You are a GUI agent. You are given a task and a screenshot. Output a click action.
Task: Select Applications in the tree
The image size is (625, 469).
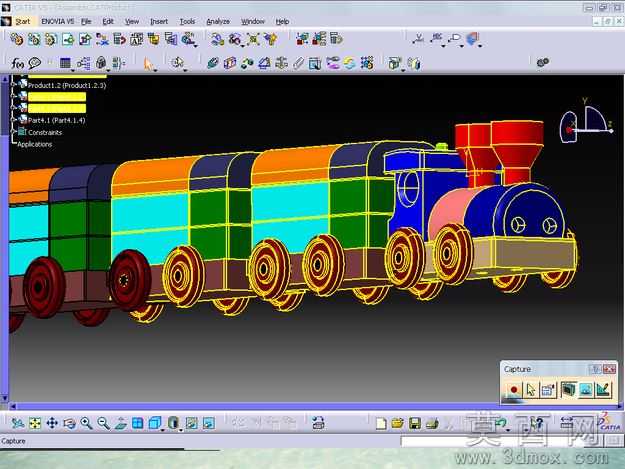click(34, 144)
